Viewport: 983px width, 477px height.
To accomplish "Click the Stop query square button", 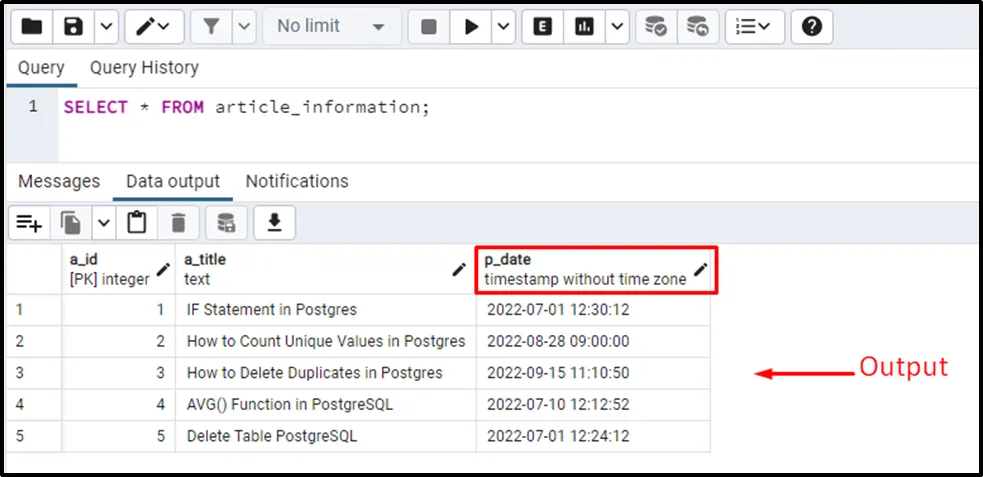I will 429,27.
